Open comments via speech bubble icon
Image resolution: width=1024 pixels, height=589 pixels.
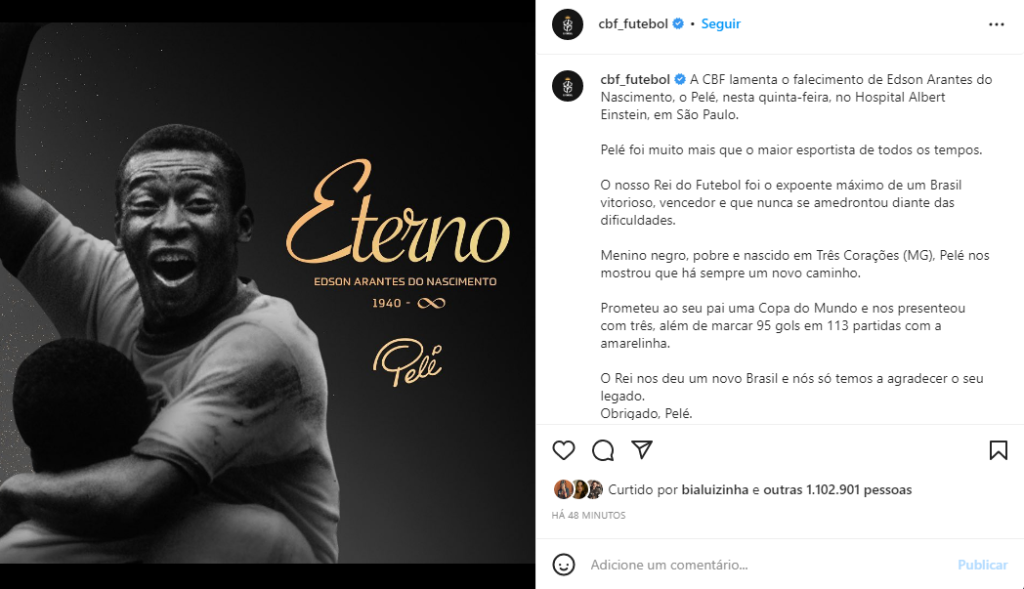603,450
